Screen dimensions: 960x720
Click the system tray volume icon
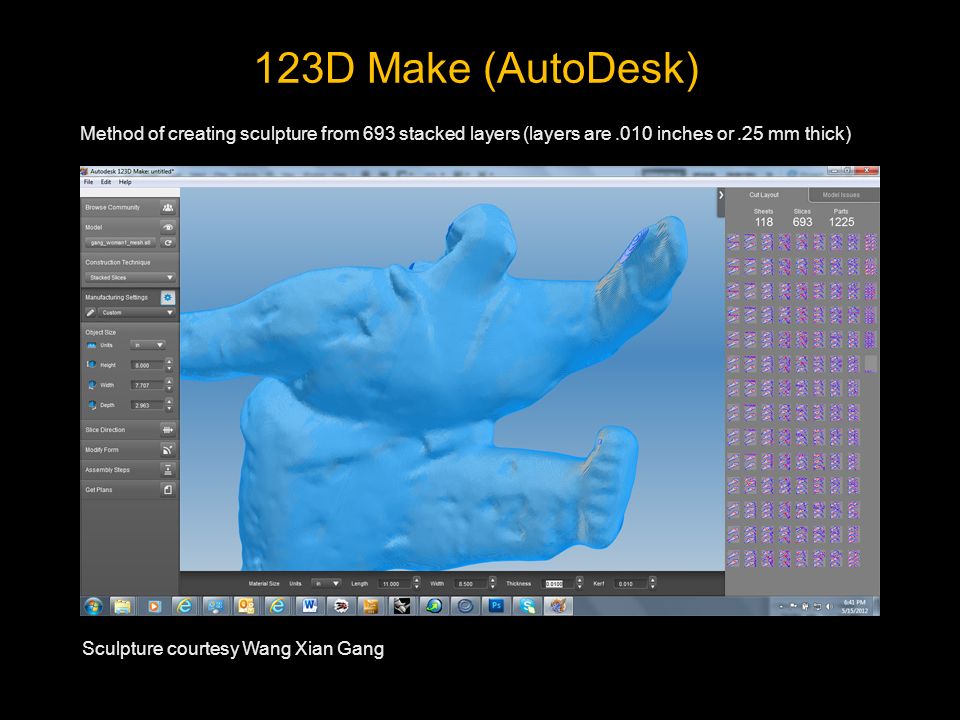(x=828, y=607)
